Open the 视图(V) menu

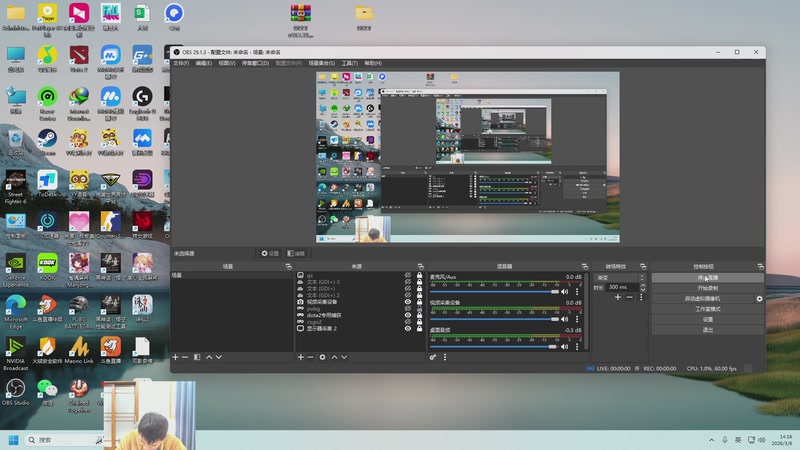coord(227,63)
